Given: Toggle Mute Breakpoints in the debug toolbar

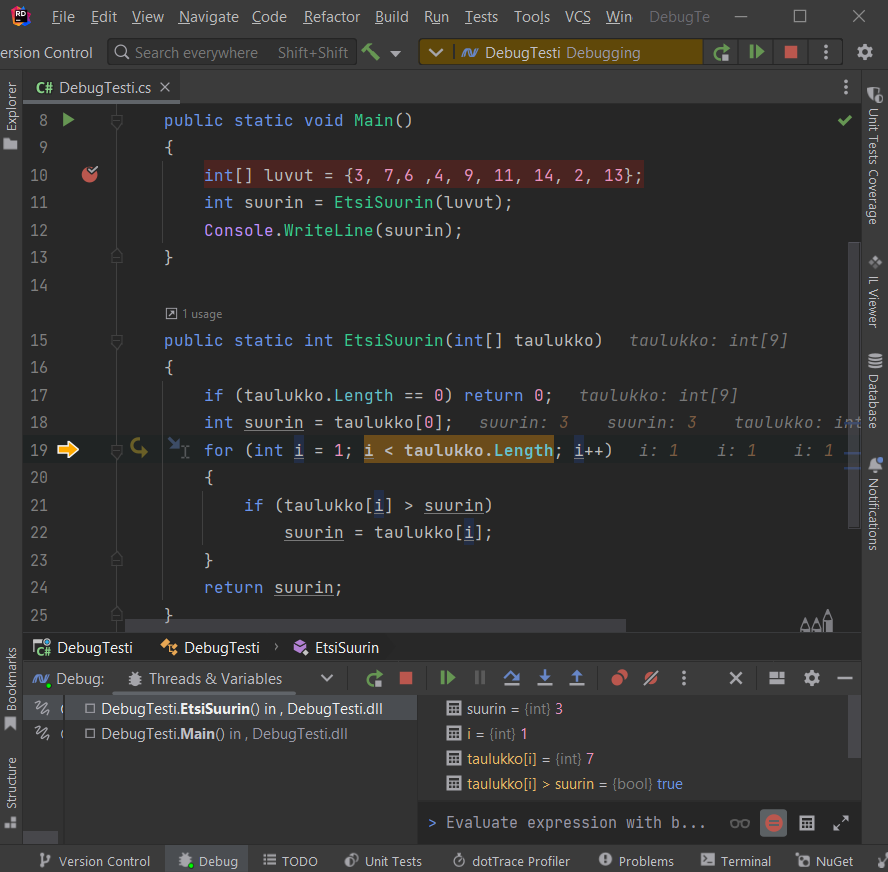Looking at the screenshot, I should point(651,678).
